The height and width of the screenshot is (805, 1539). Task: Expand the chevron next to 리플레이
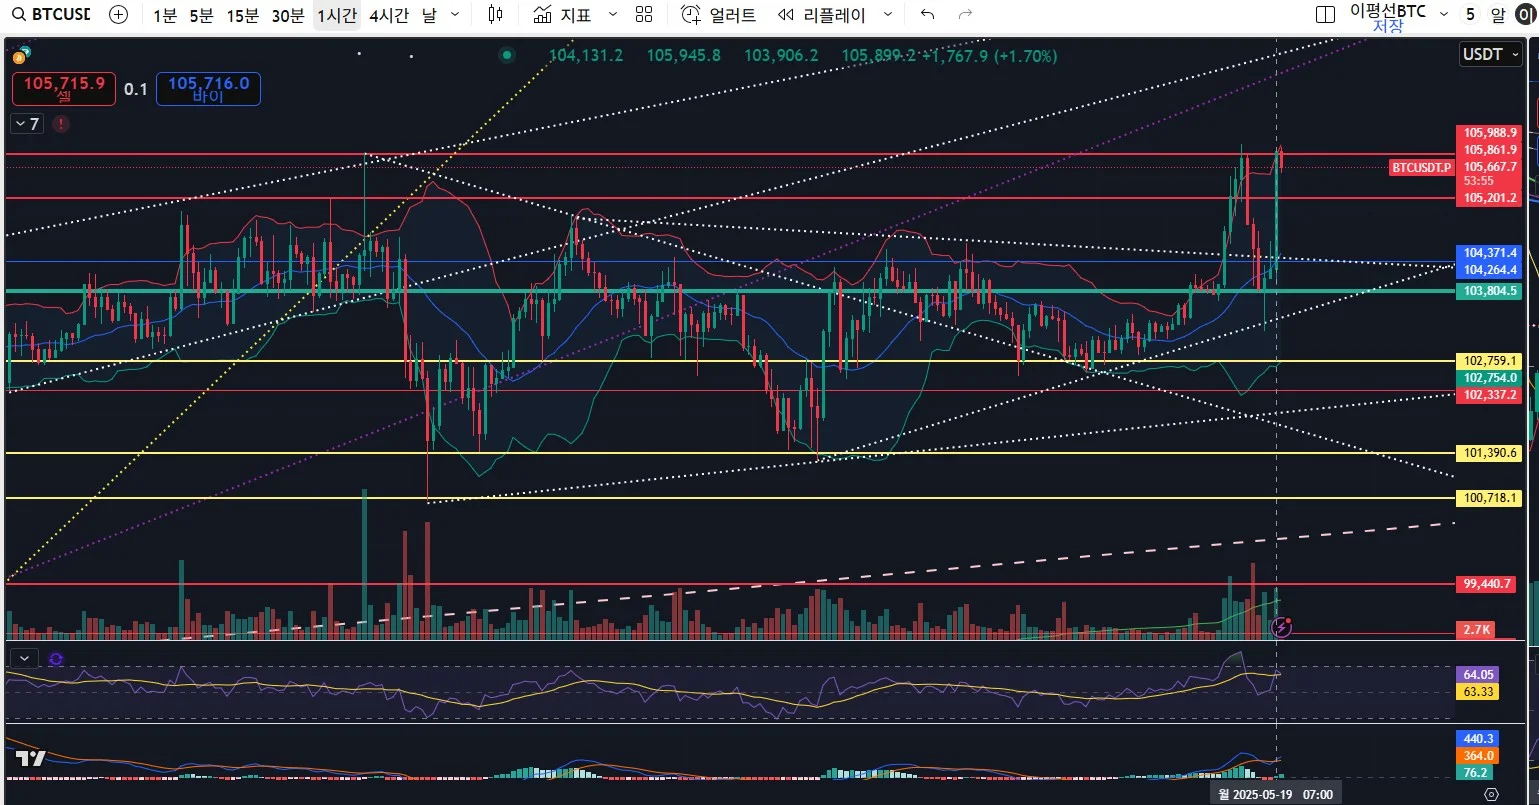[888, 15]
